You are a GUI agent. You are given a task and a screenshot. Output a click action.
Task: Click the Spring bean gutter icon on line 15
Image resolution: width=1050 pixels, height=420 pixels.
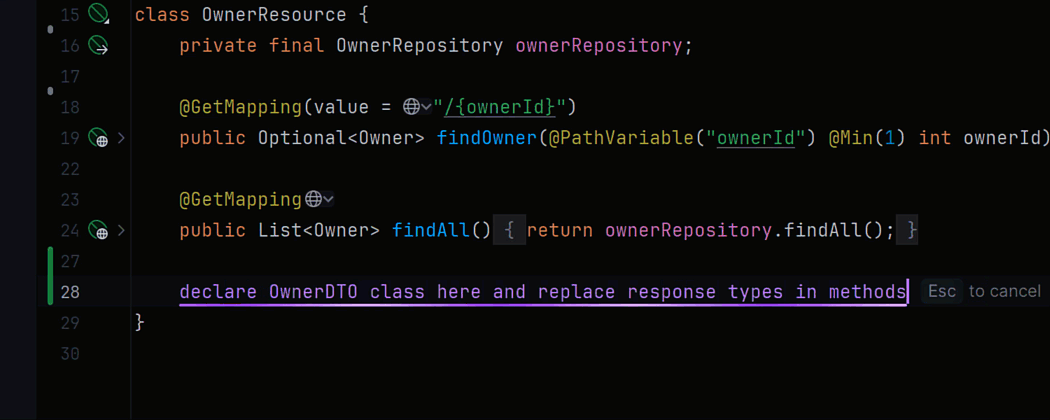point(98,14)
